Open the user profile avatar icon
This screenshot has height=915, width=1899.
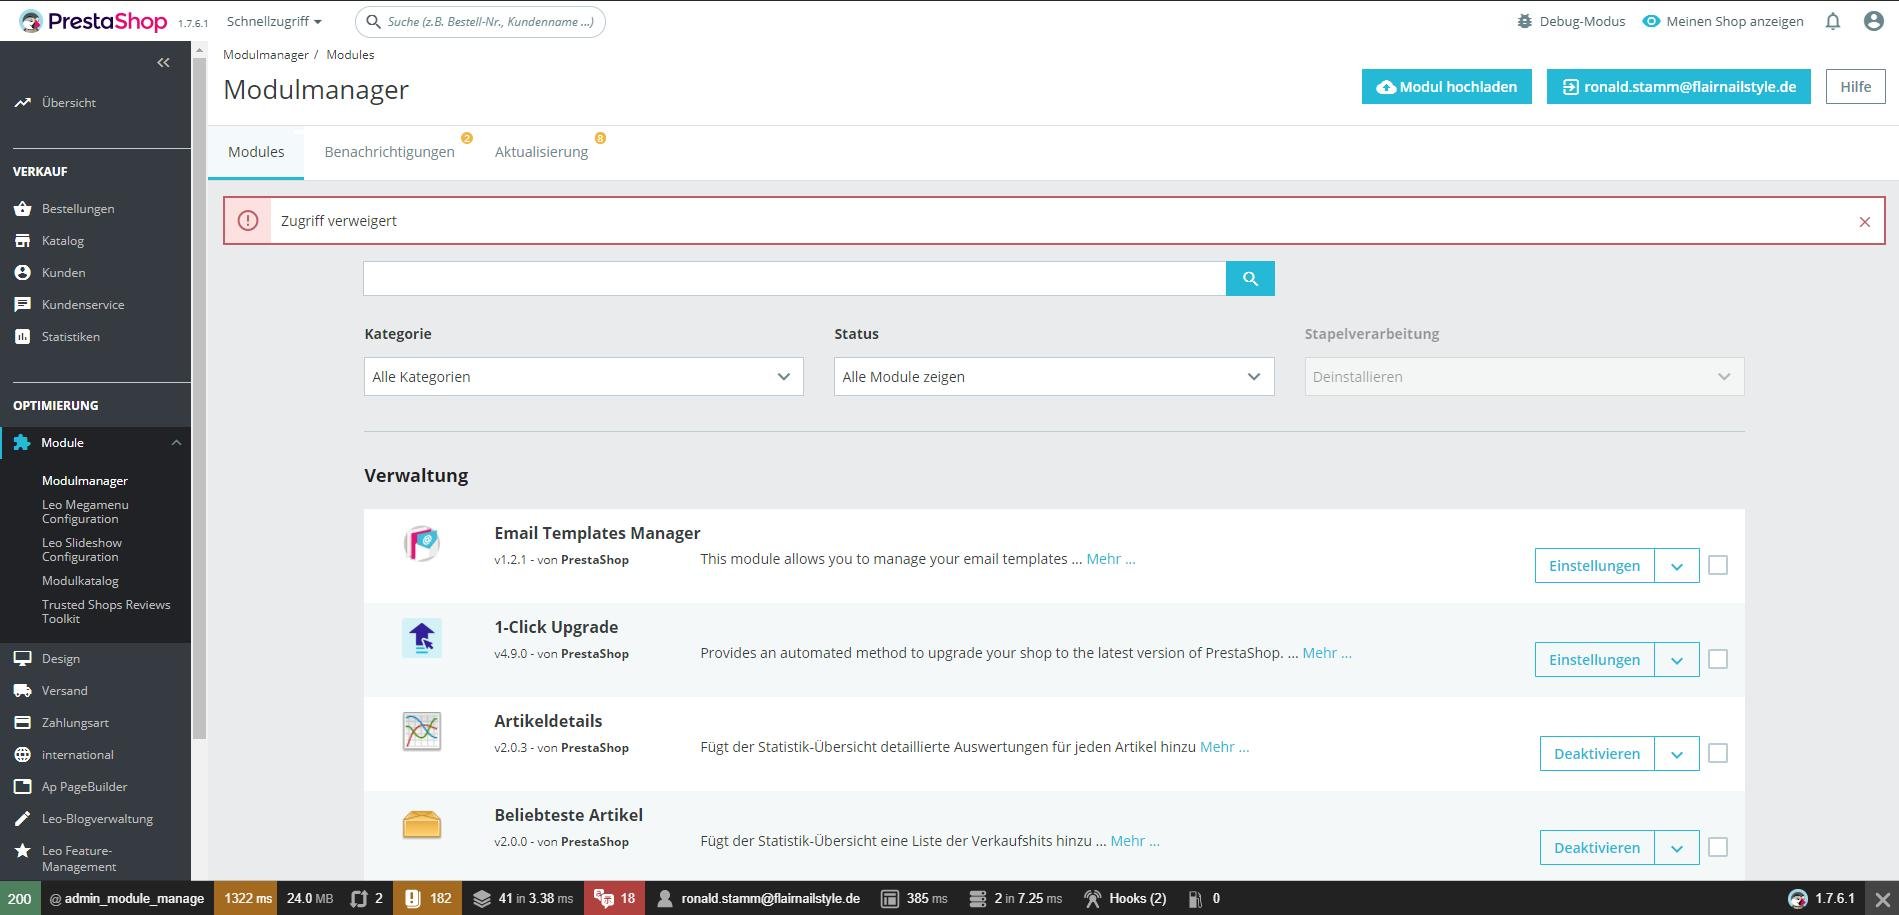[1874, 21]
